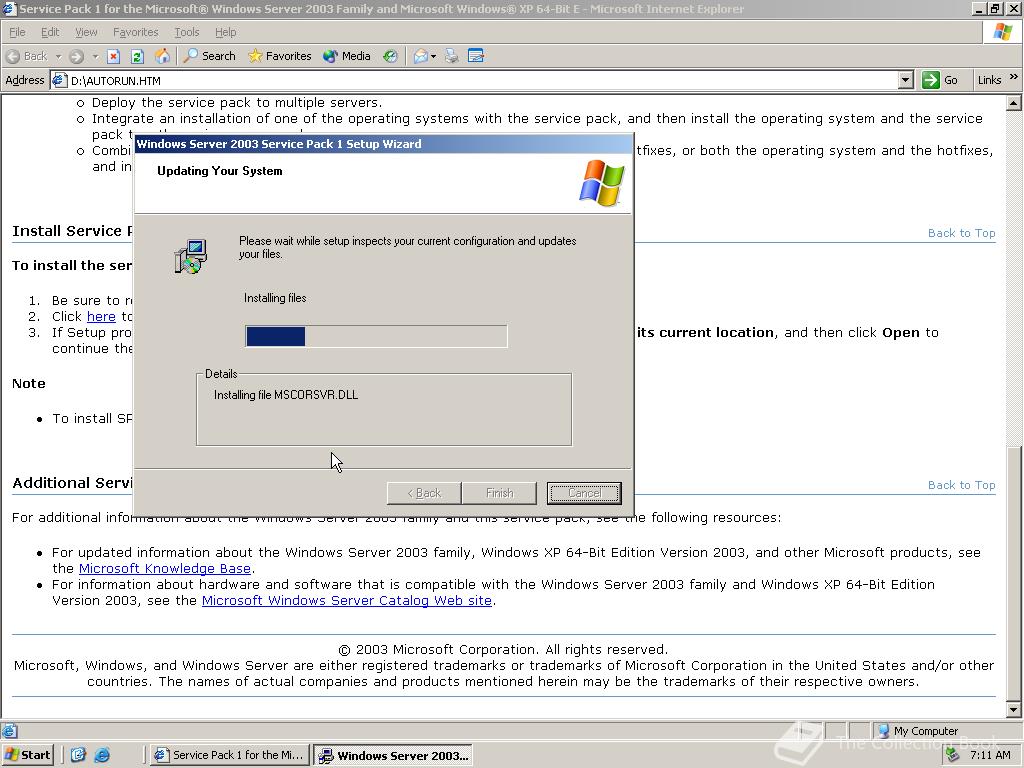Open the Search pane in IE
The width and height of the screenshot is (1024, 768).
click(x=210, y=56)
